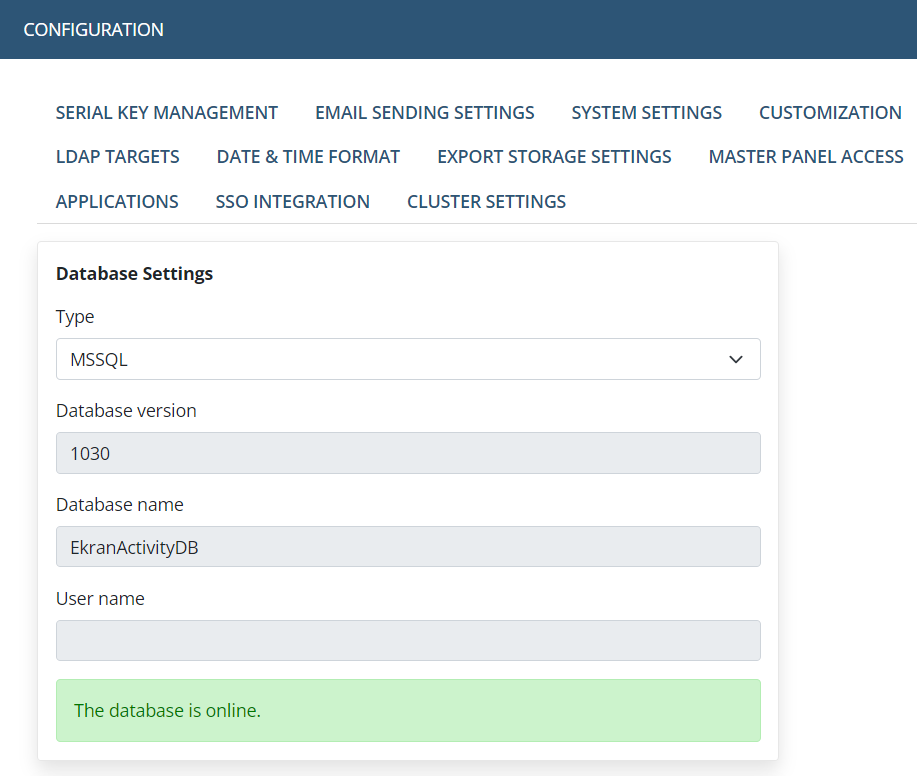Open the Master Panel Access tab

coord(806,157)
